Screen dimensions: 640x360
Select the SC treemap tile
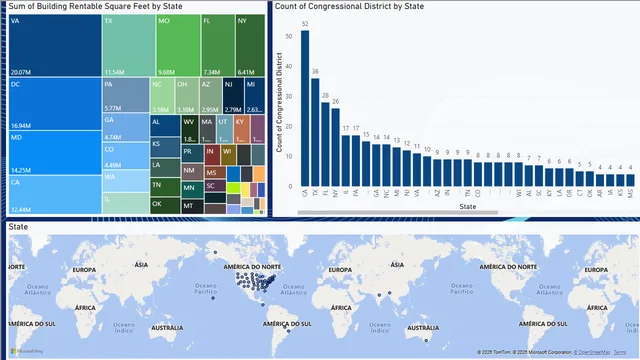click(x=215, y=185)
